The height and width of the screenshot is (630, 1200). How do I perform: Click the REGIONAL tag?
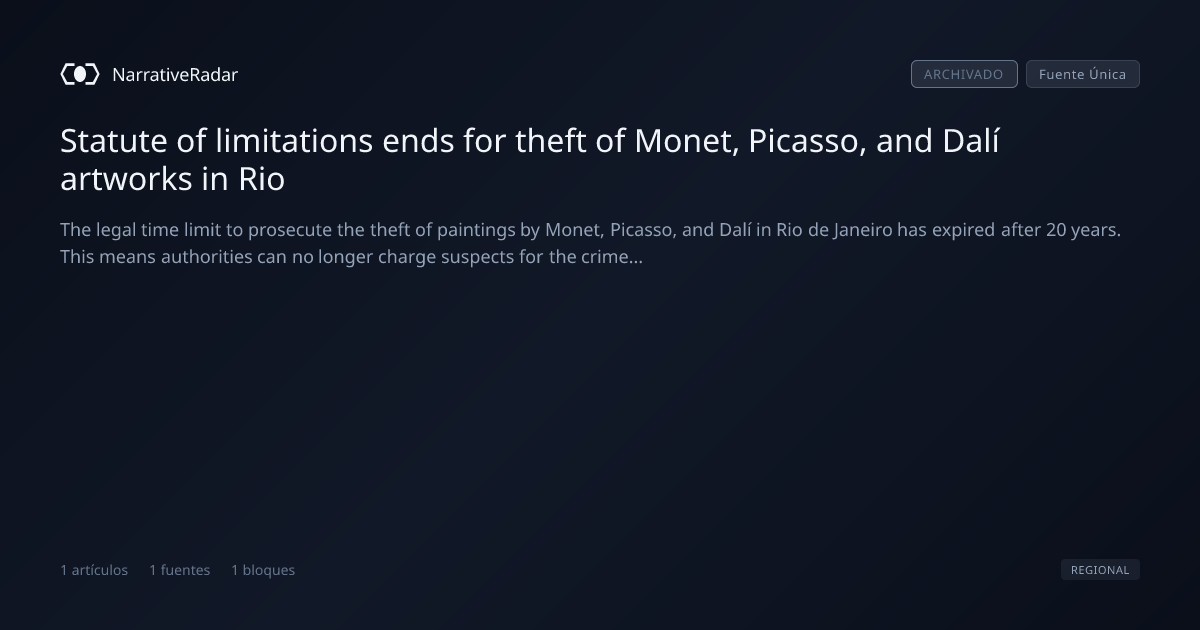1100,570
